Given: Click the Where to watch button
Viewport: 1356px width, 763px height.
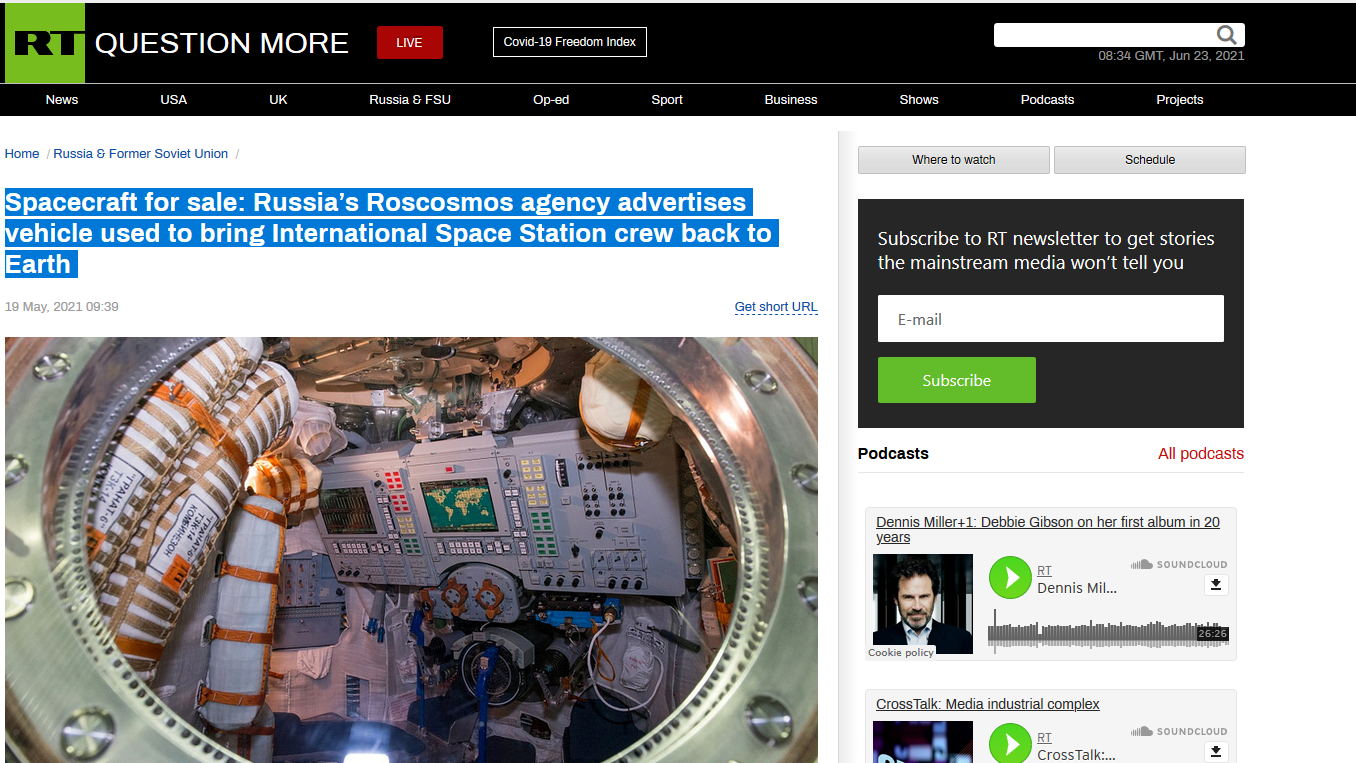Looking at the screenshot, I should (954, 160).
